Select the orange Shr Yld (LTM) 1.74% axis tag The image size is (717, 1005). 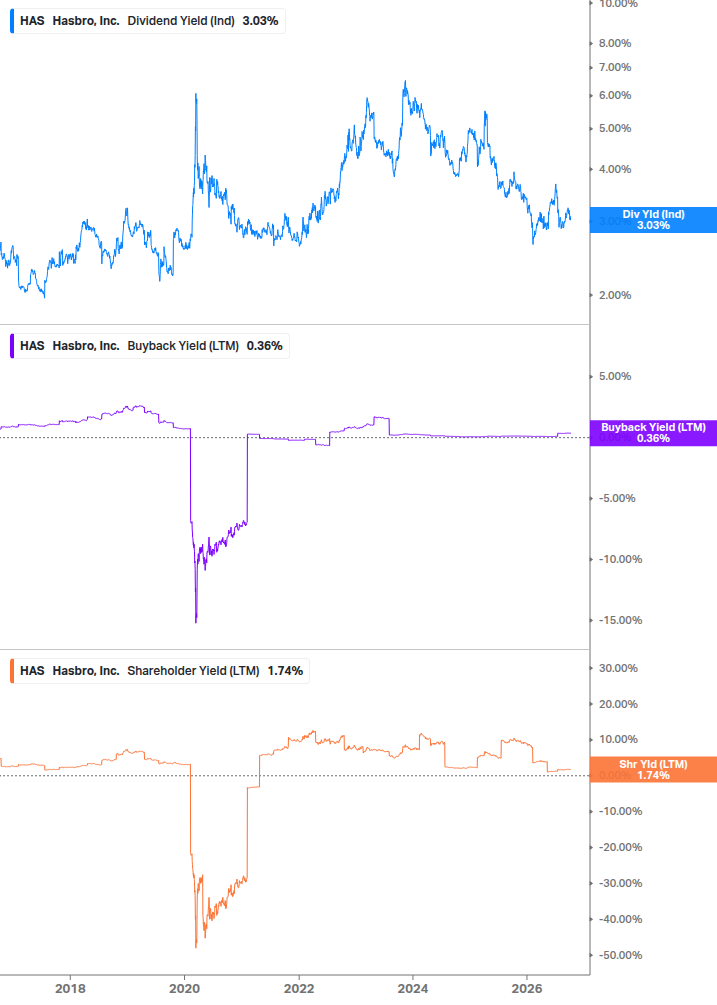(653, 770)
